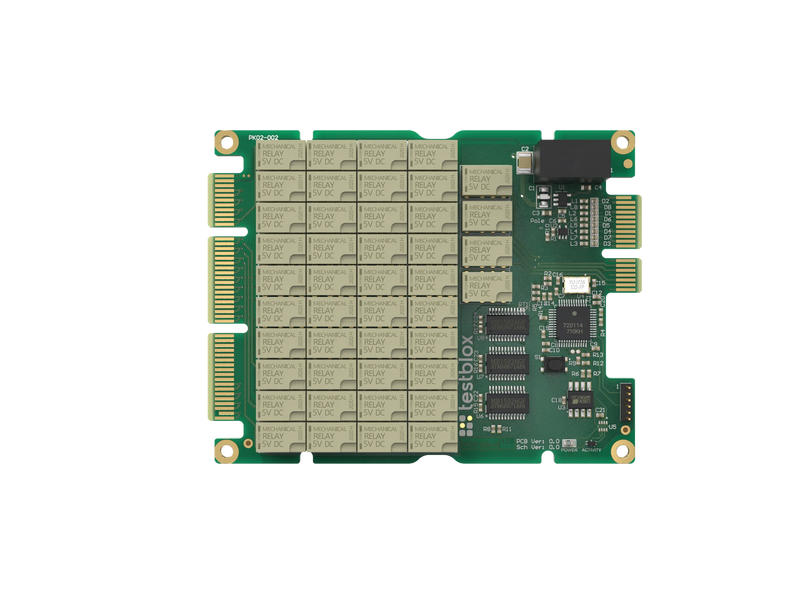
Task: Click the 720114 microcontroller chip
Action: [572, 323]
